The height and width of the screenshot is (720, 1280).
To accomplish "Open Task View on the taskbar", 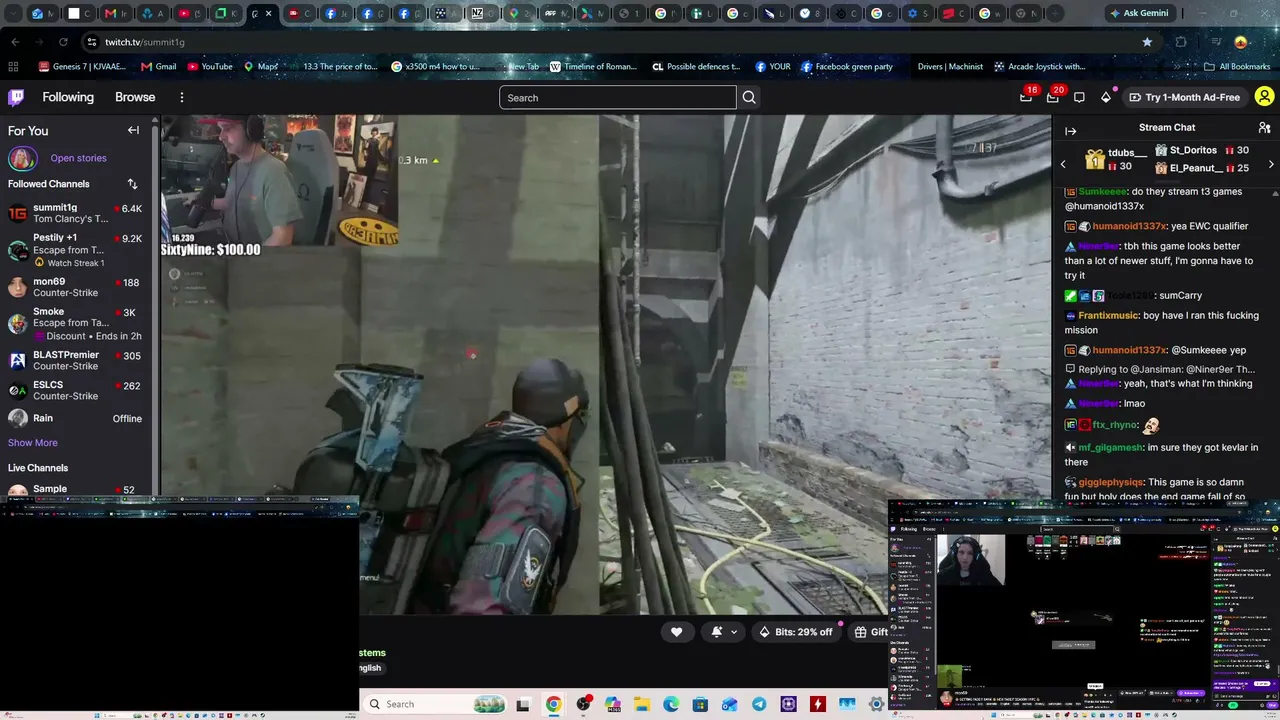I will pos(522,704).
